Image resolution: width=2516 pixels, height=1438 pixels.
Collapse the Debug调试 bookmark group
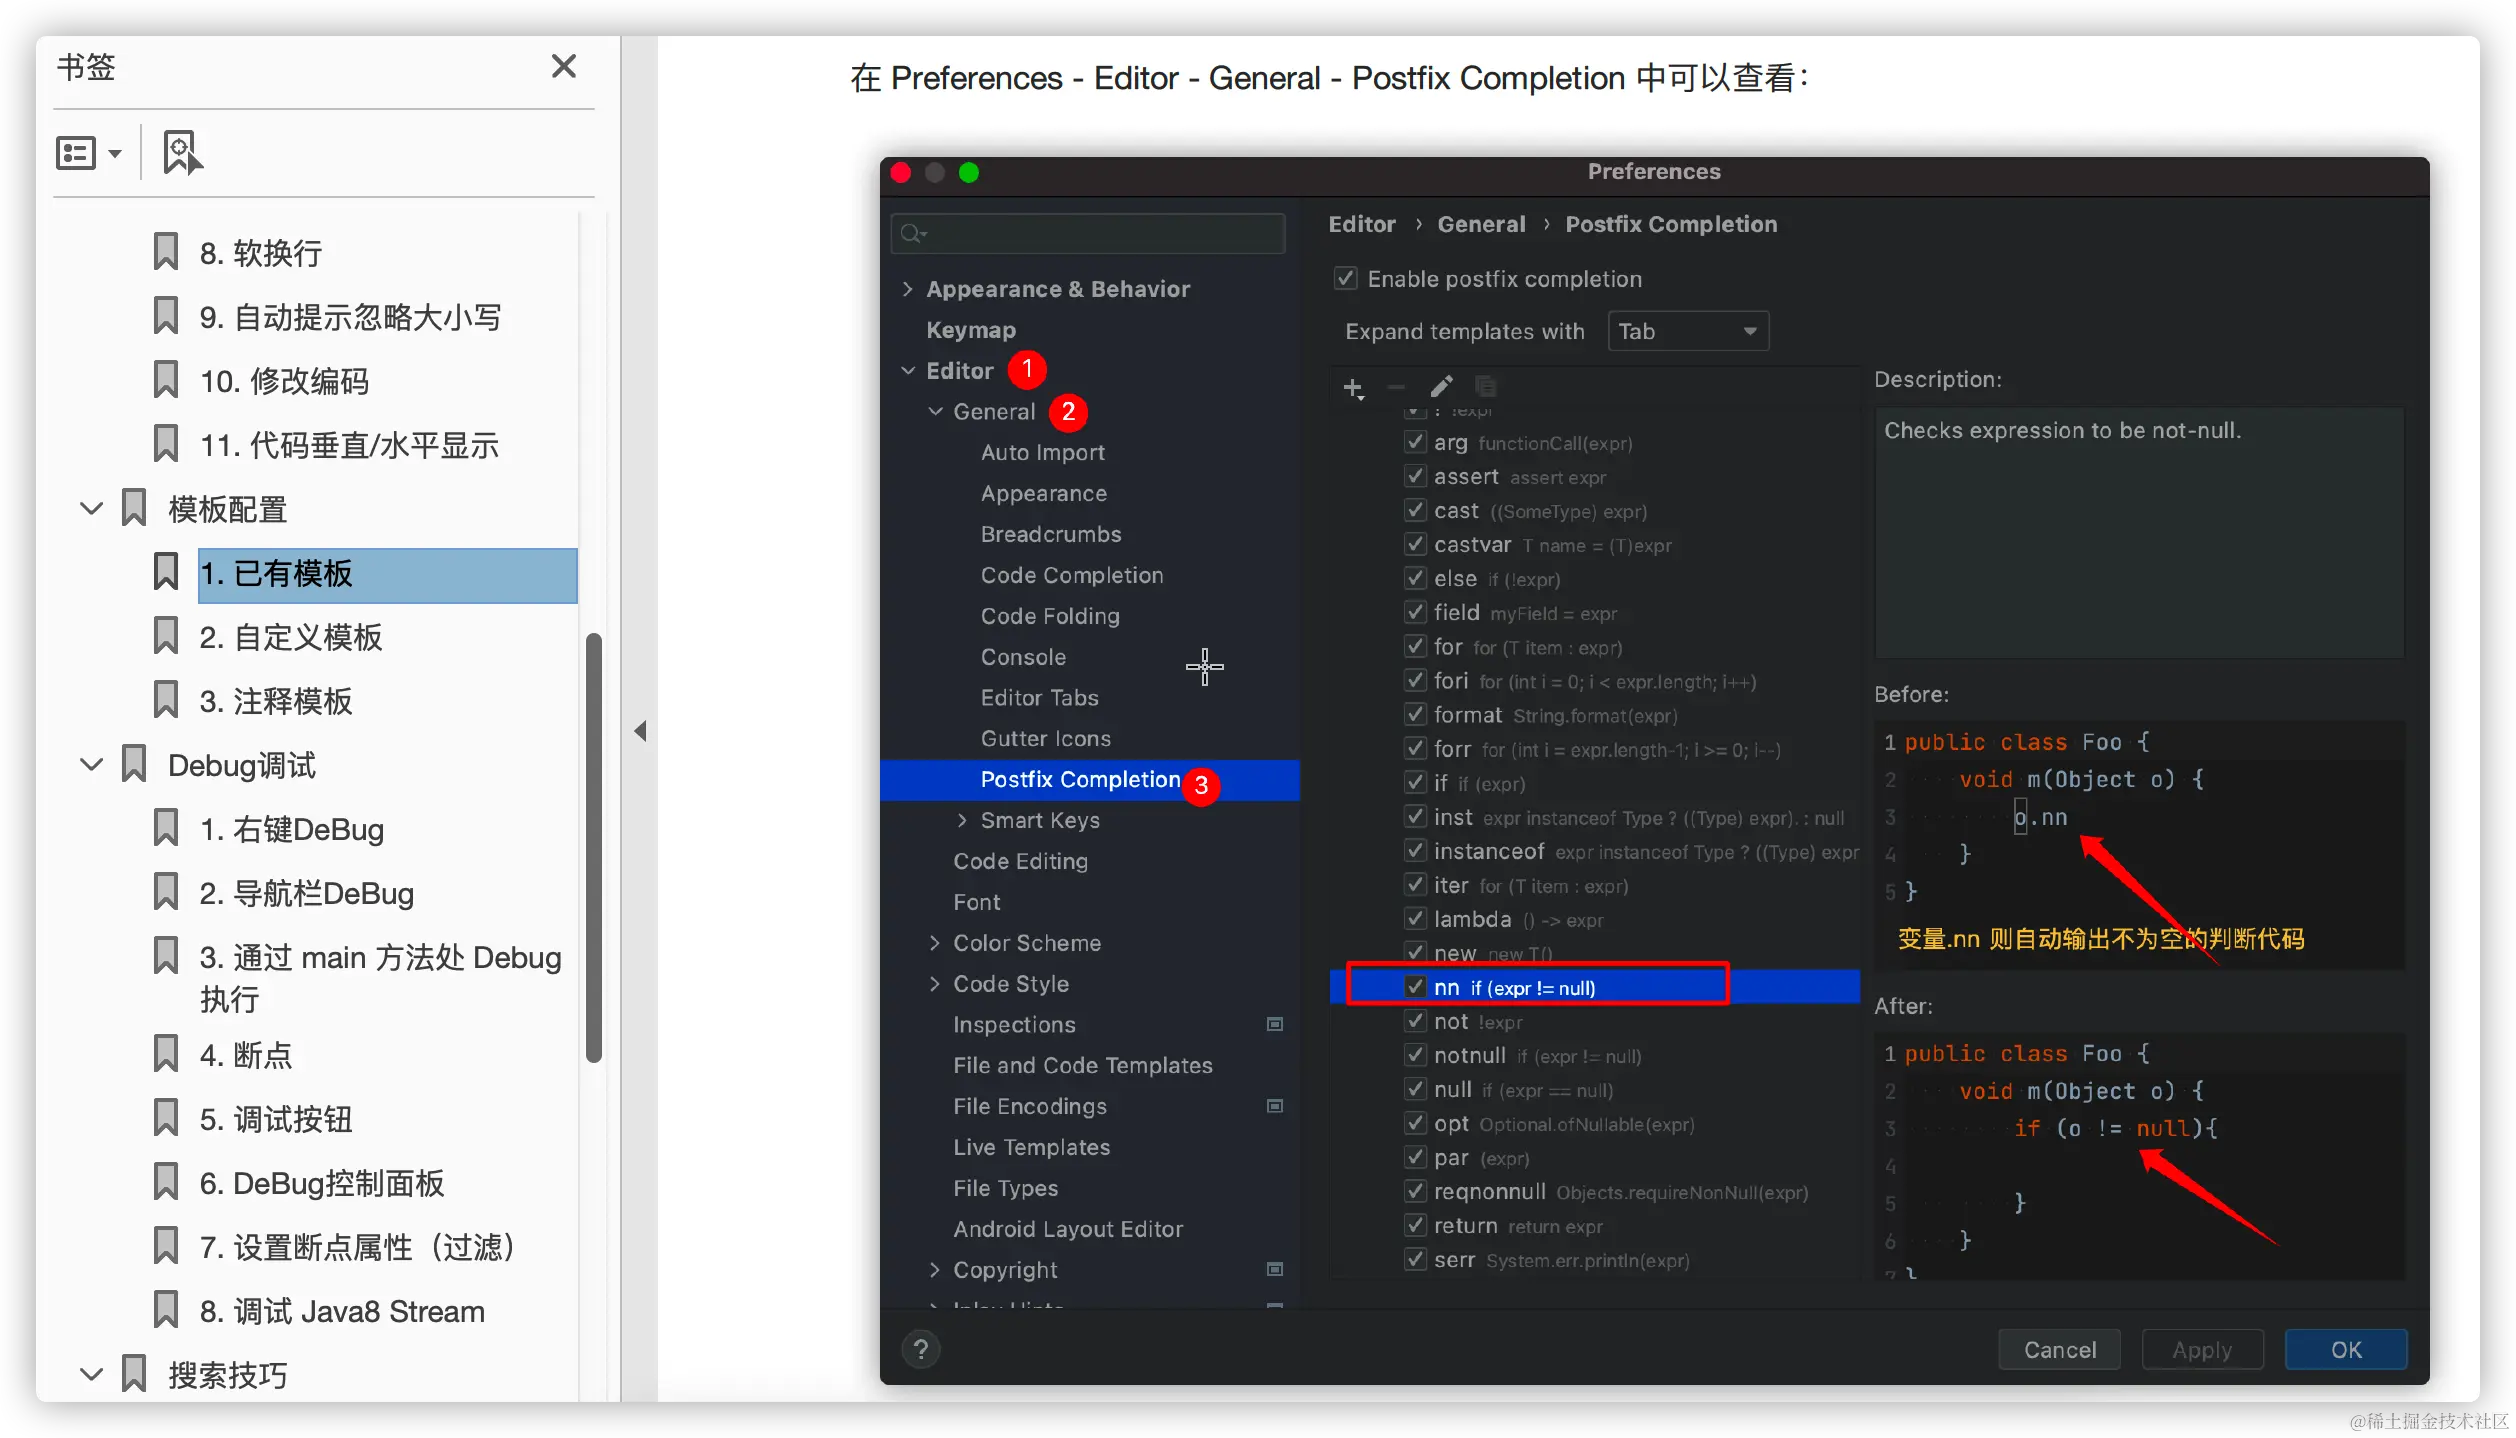[x=91, y=765]
